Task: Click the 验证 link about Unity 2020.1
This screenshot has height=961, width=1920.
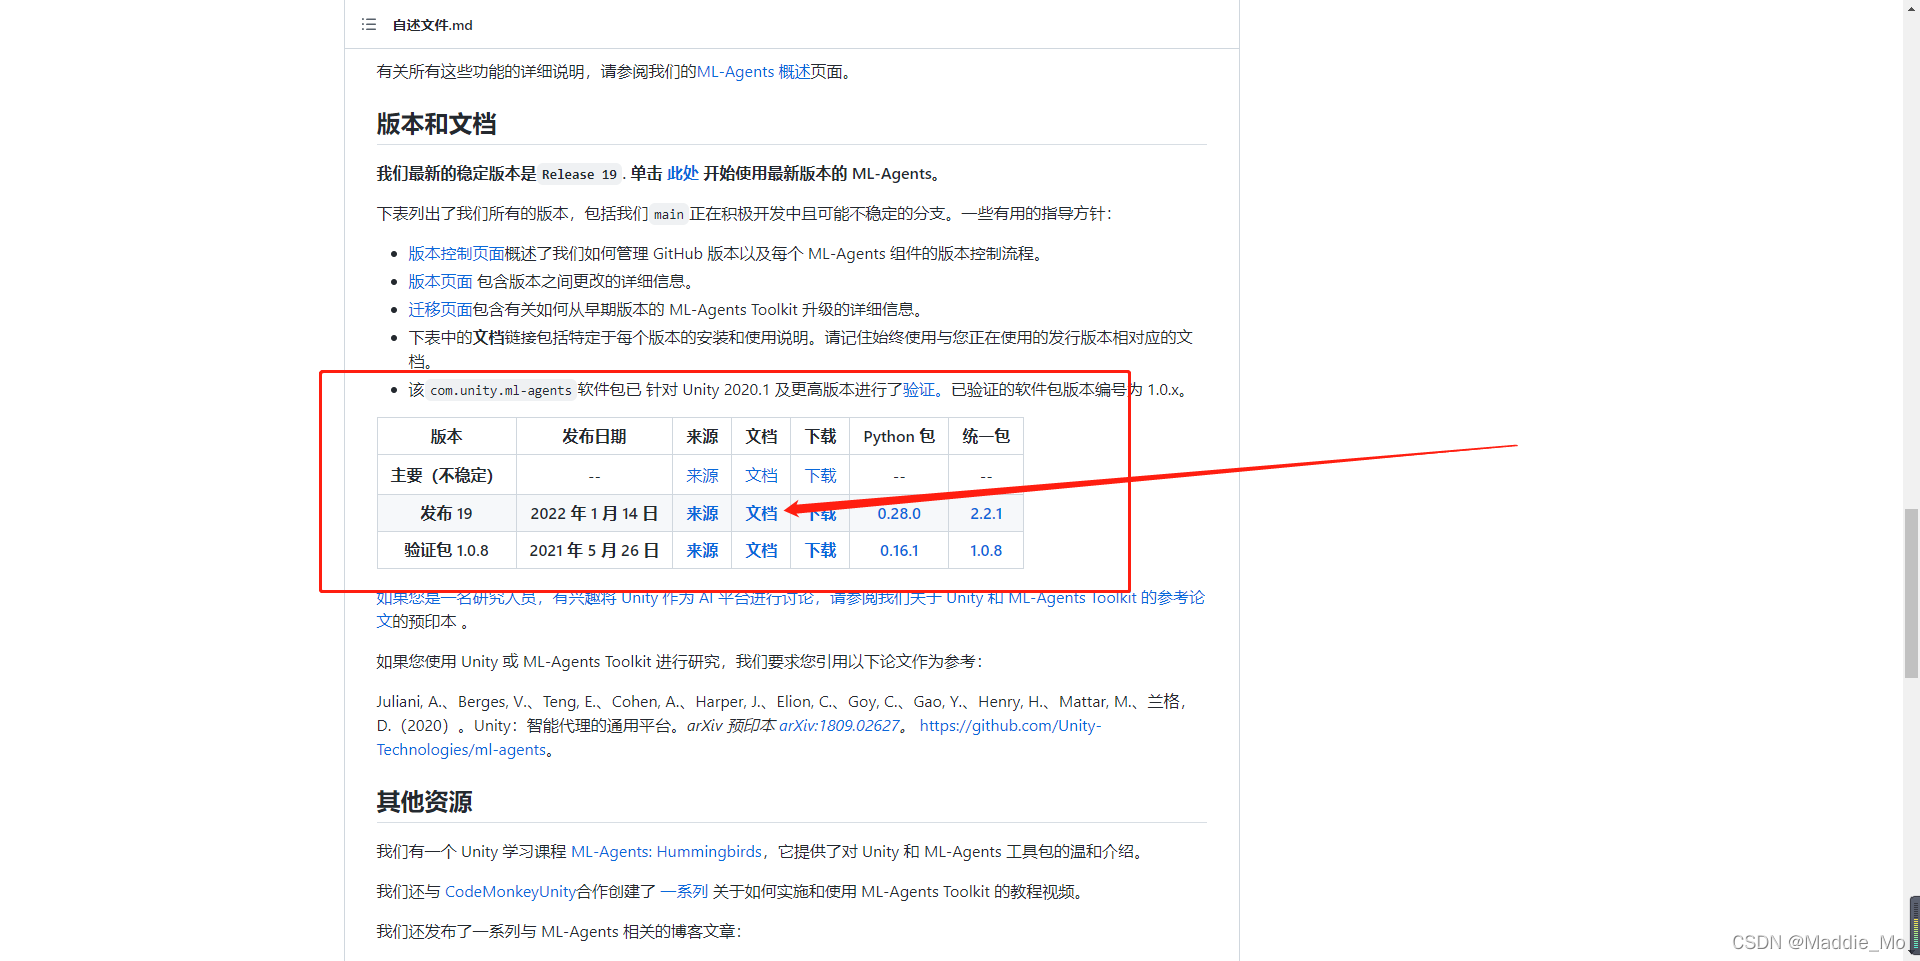Action: (x=919, y=390)
